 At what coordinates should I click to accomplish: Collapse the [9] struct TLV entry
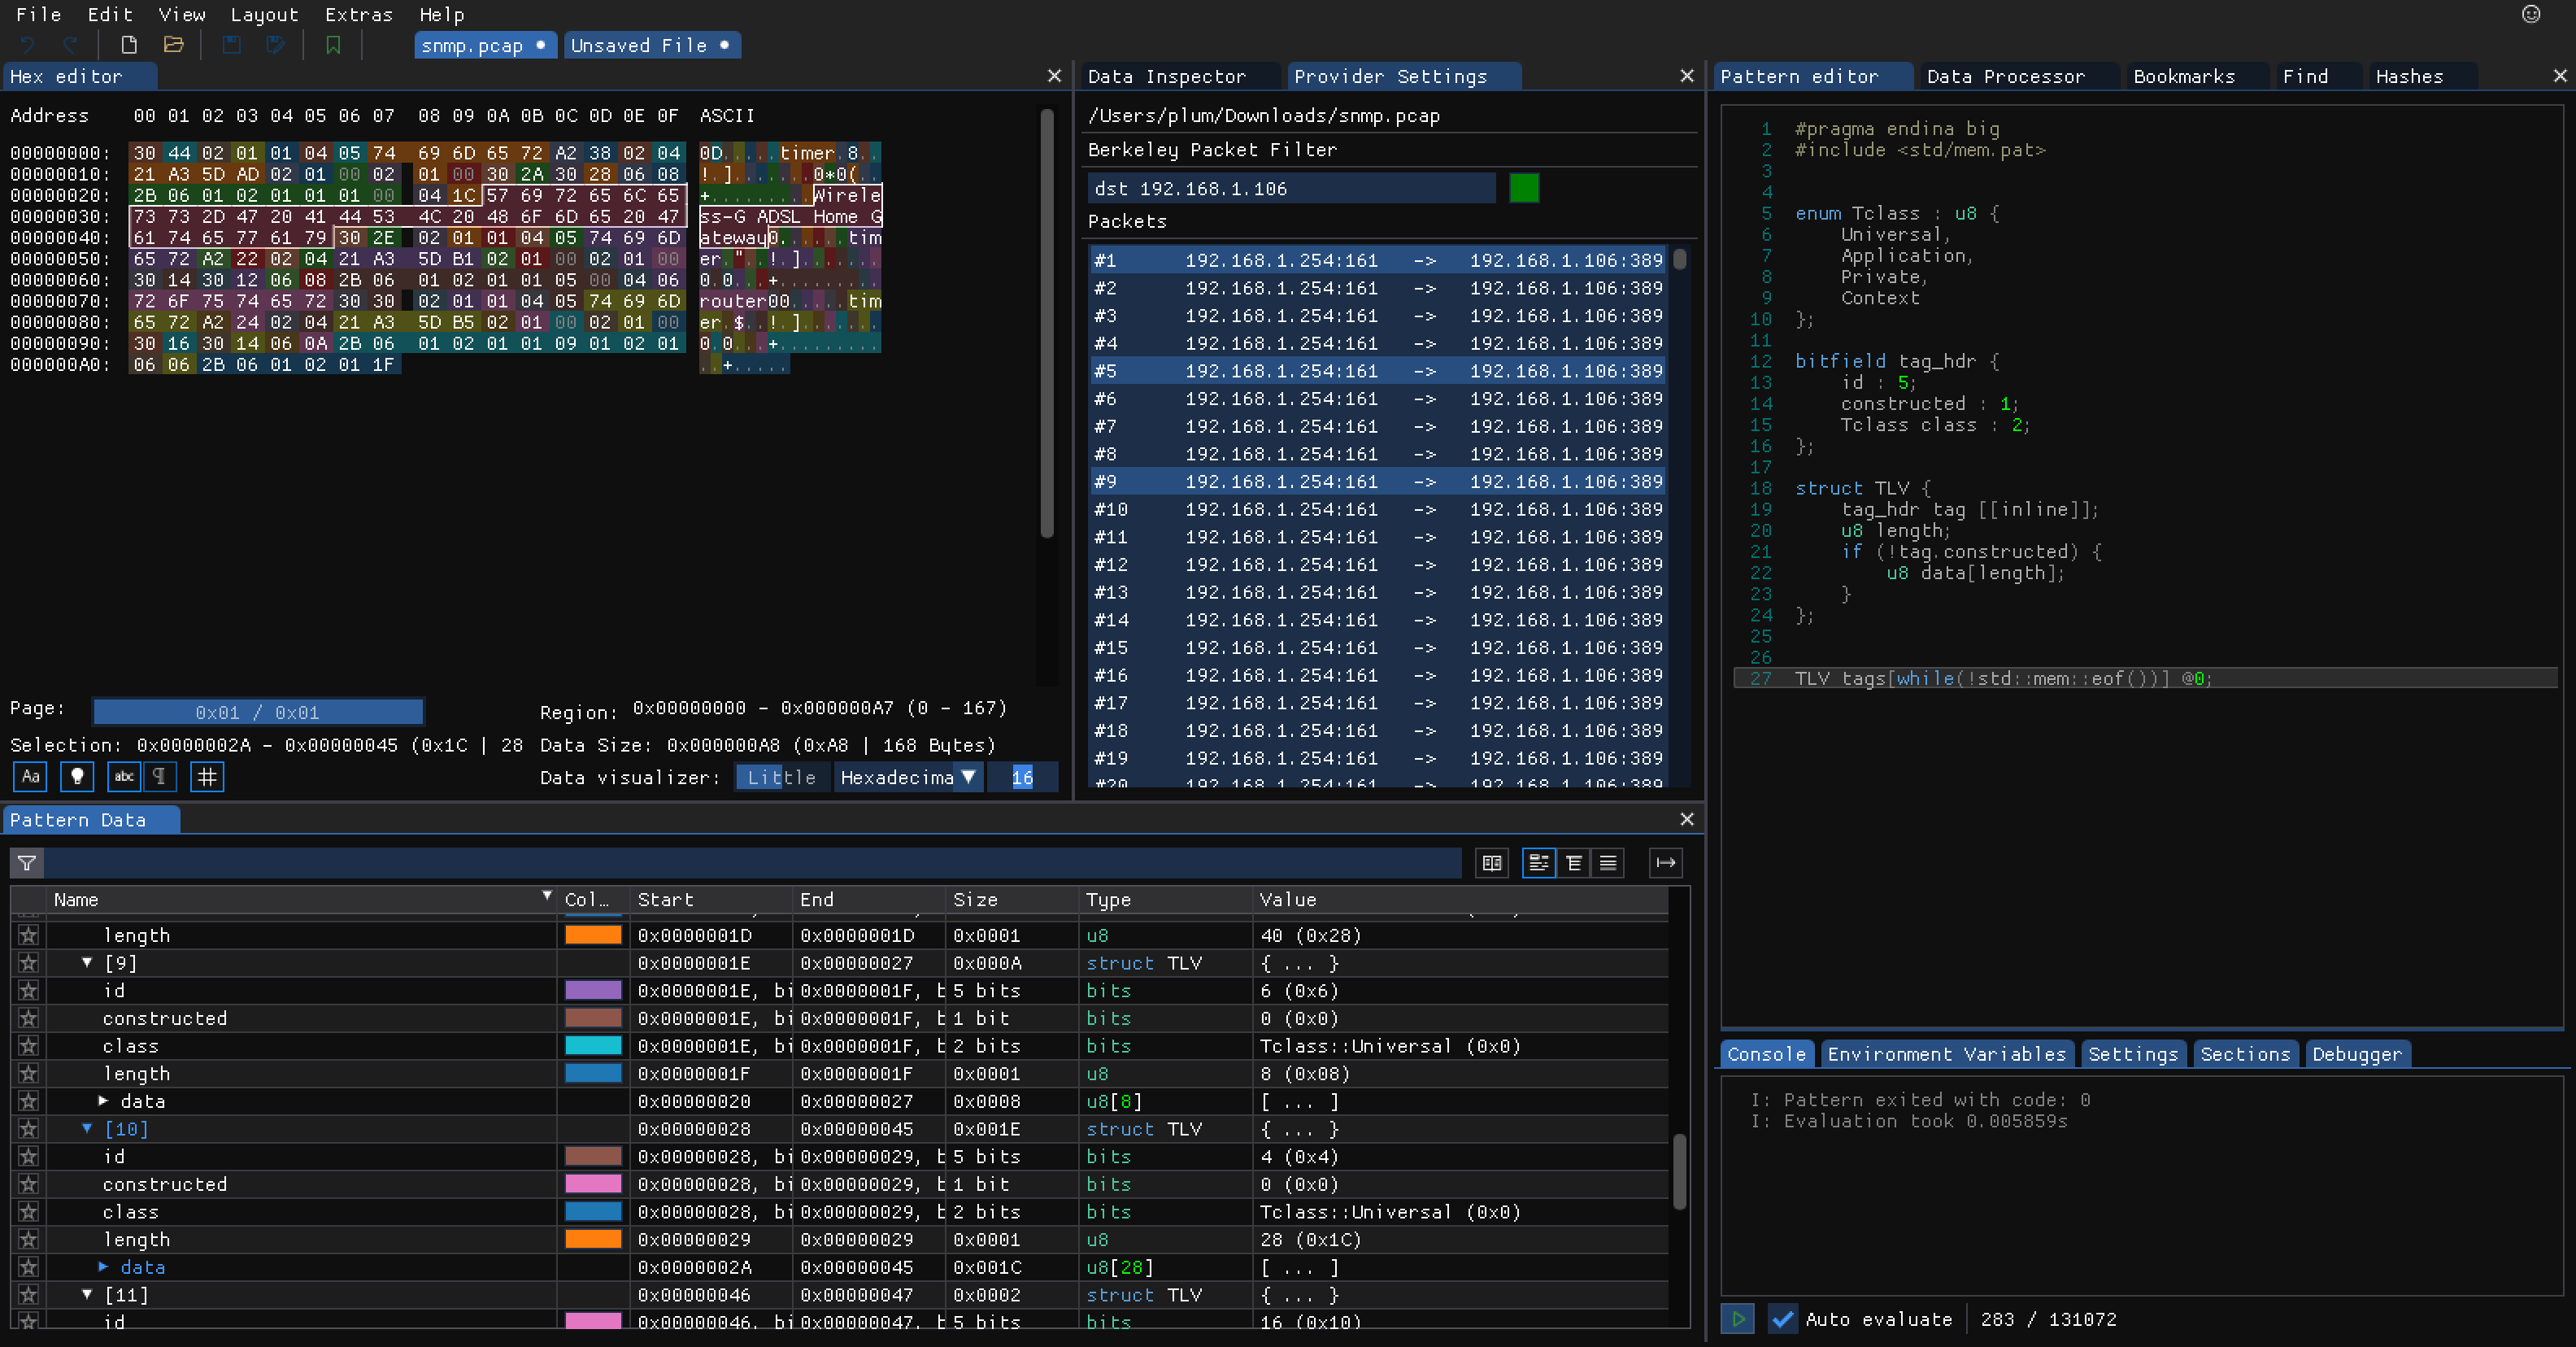pyautogui.click(x=87, y=963)
